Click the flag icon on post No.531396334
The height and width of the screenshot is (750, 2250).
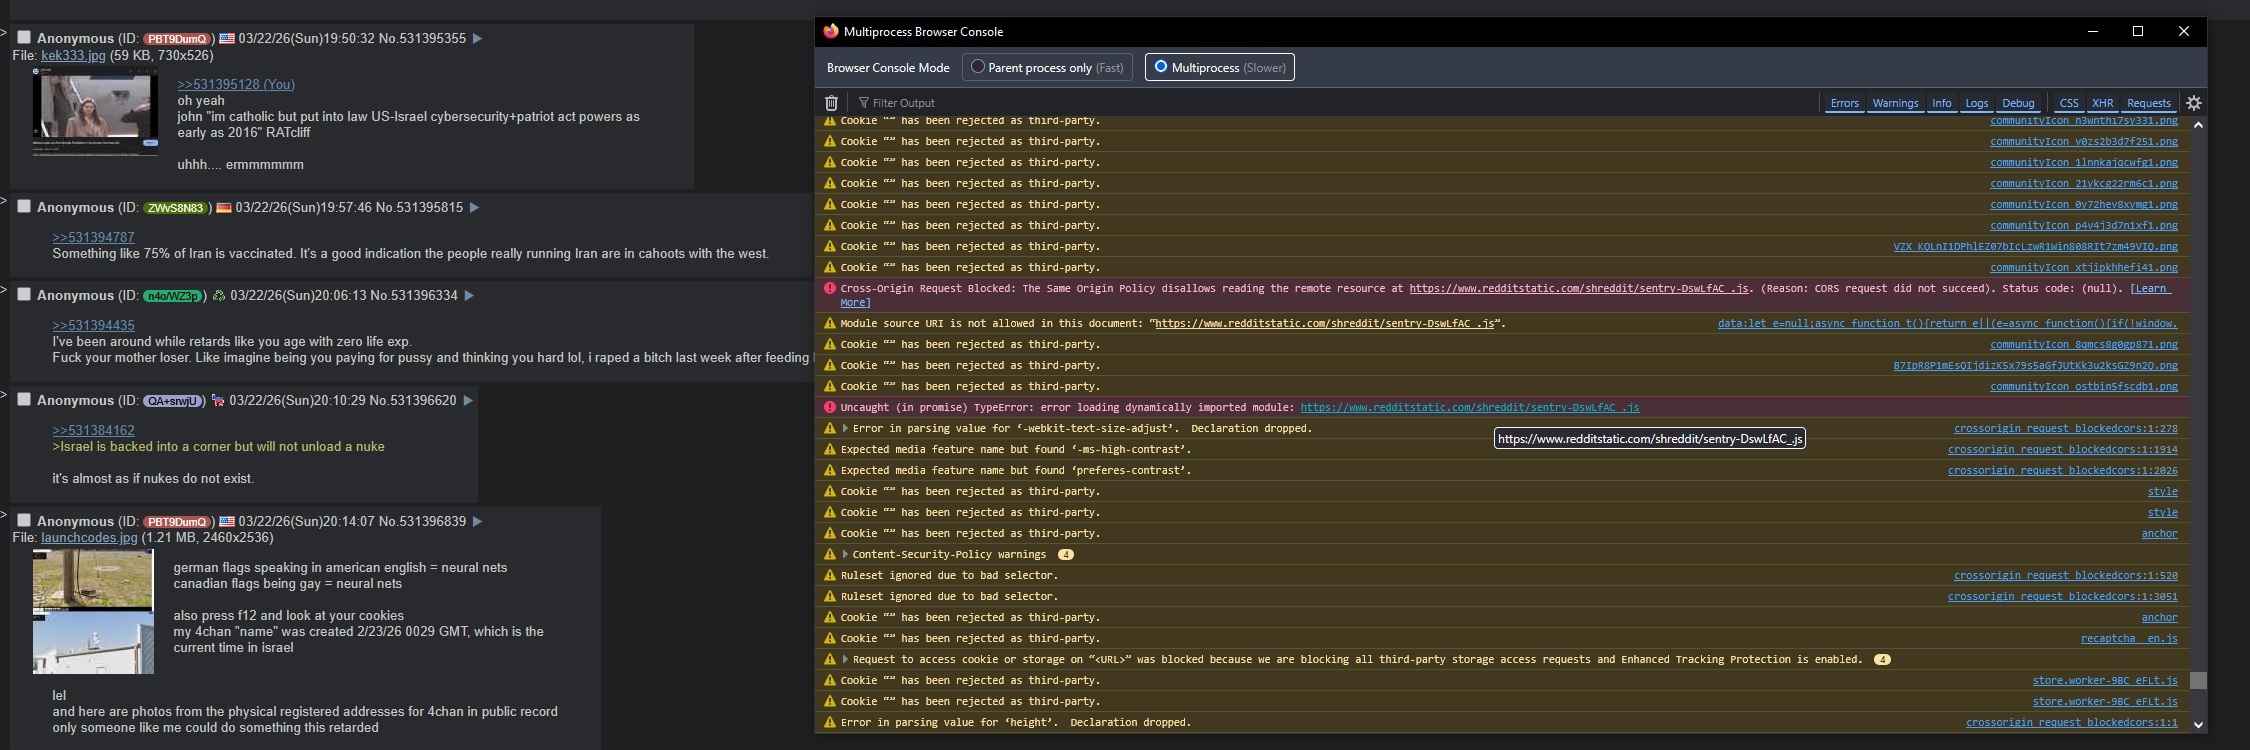pyautogui.click(x=219, y=296)
